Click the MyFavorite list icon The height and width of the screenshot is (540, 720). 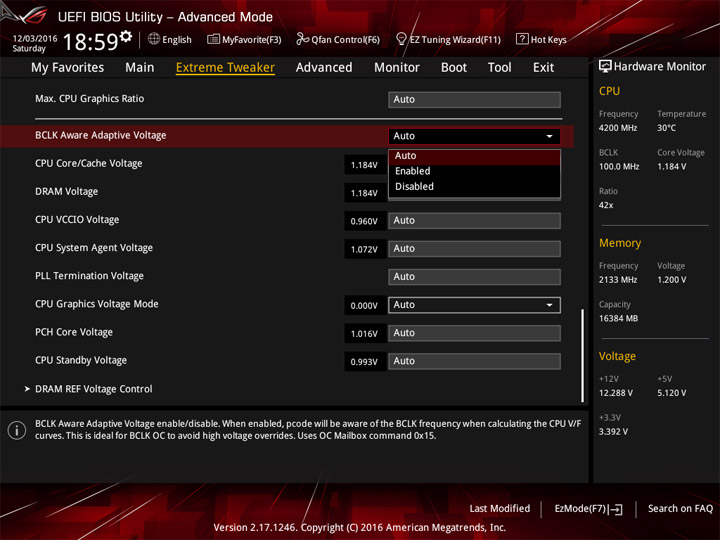point(213,39)
